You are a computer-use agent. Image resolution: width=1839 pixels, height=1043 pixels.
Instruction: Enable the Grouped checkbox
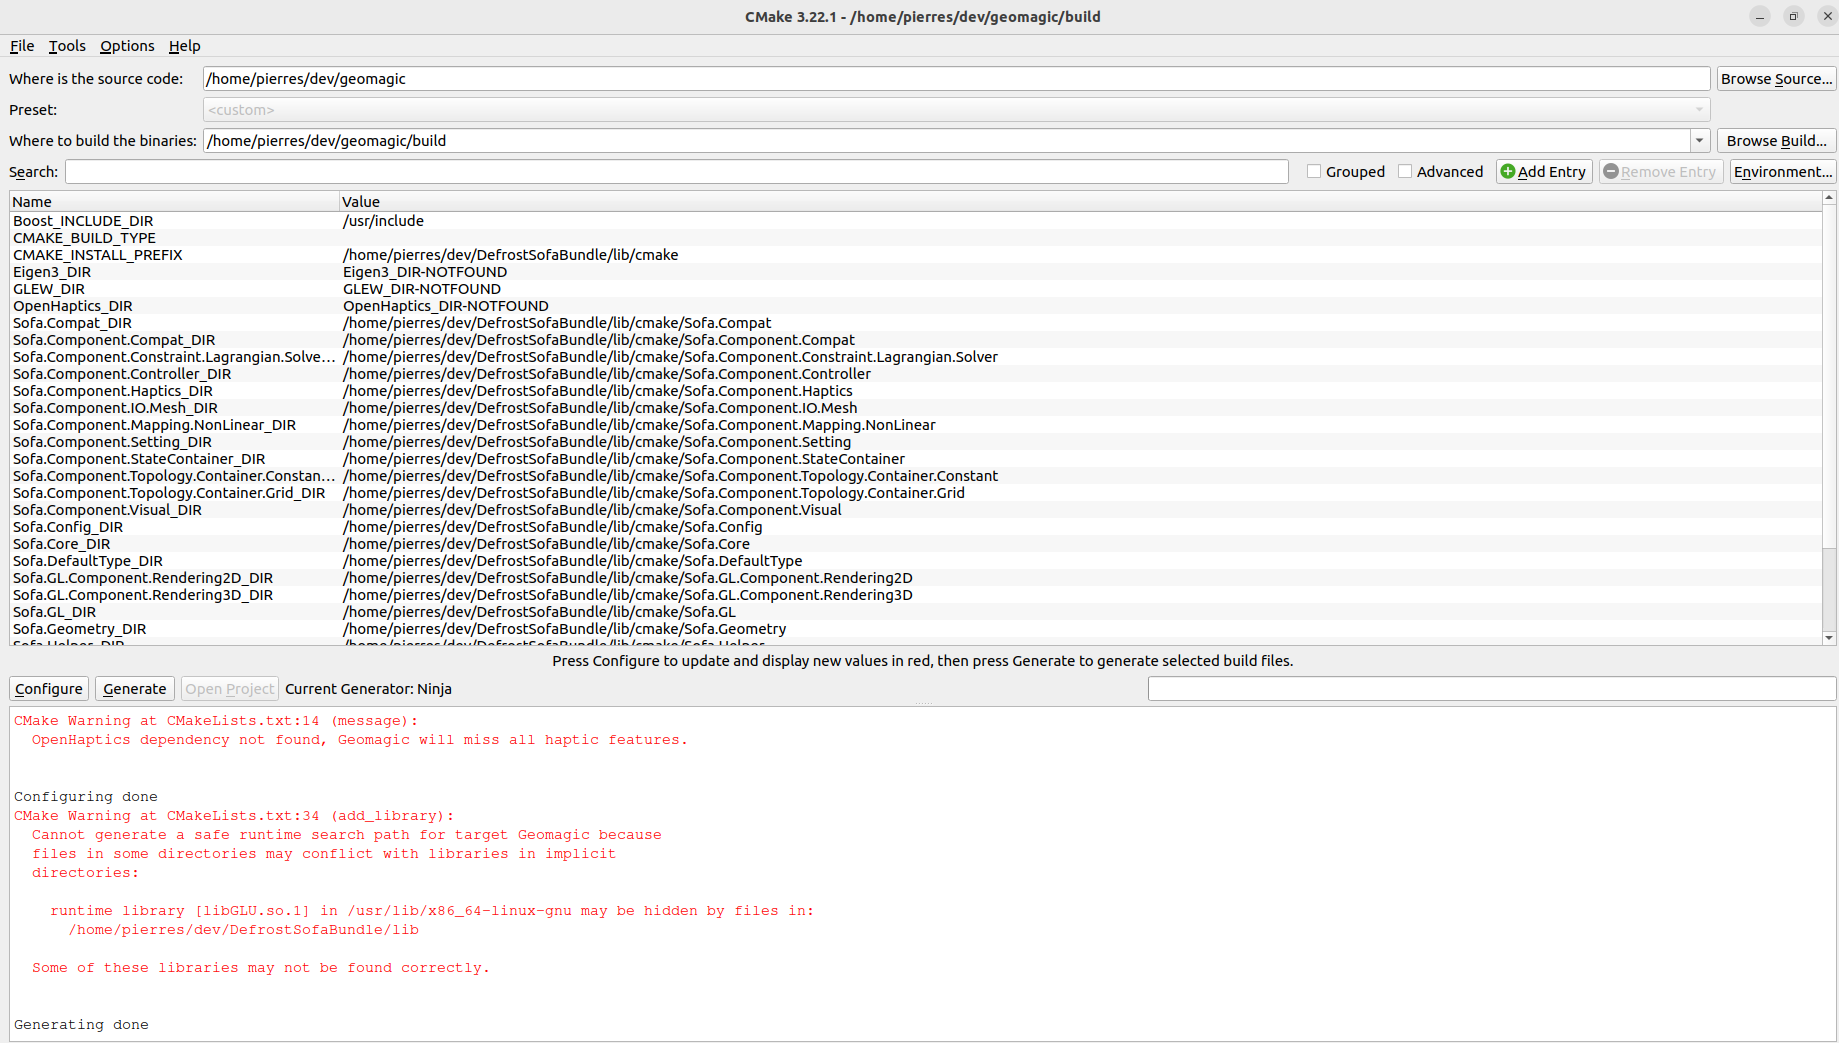pos(1314,171)
